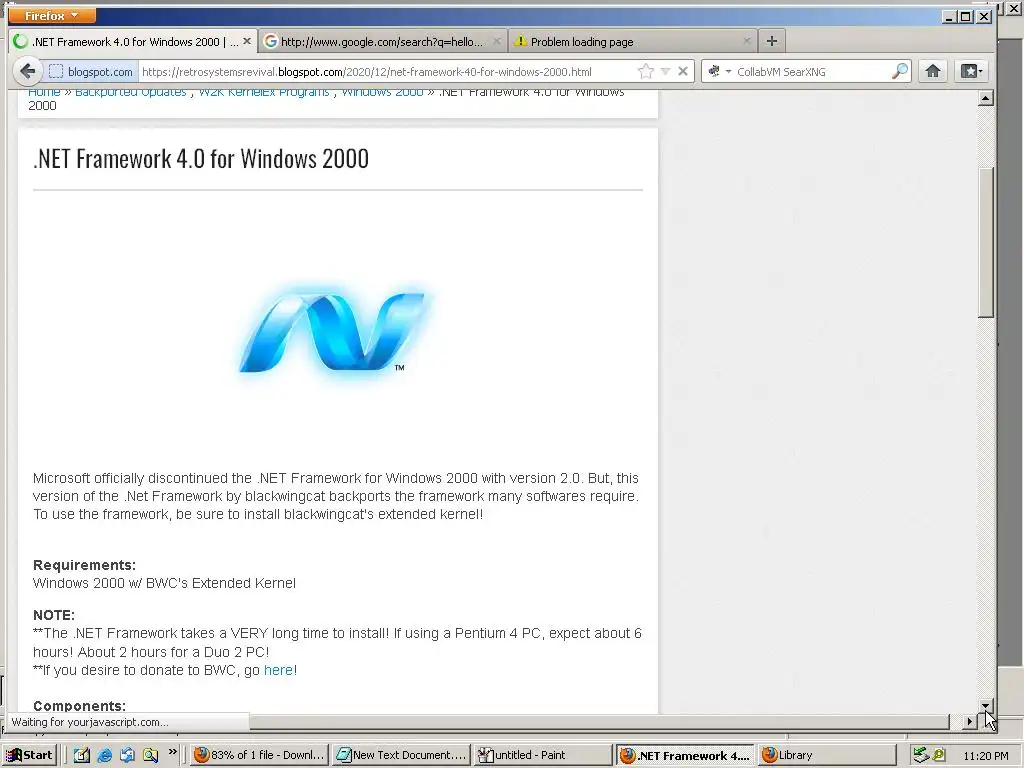This screenshot has width=1024, height=768.
Task: Open the search engine selector dropdown
Action: pyautogui.click(x=719, y=71)
